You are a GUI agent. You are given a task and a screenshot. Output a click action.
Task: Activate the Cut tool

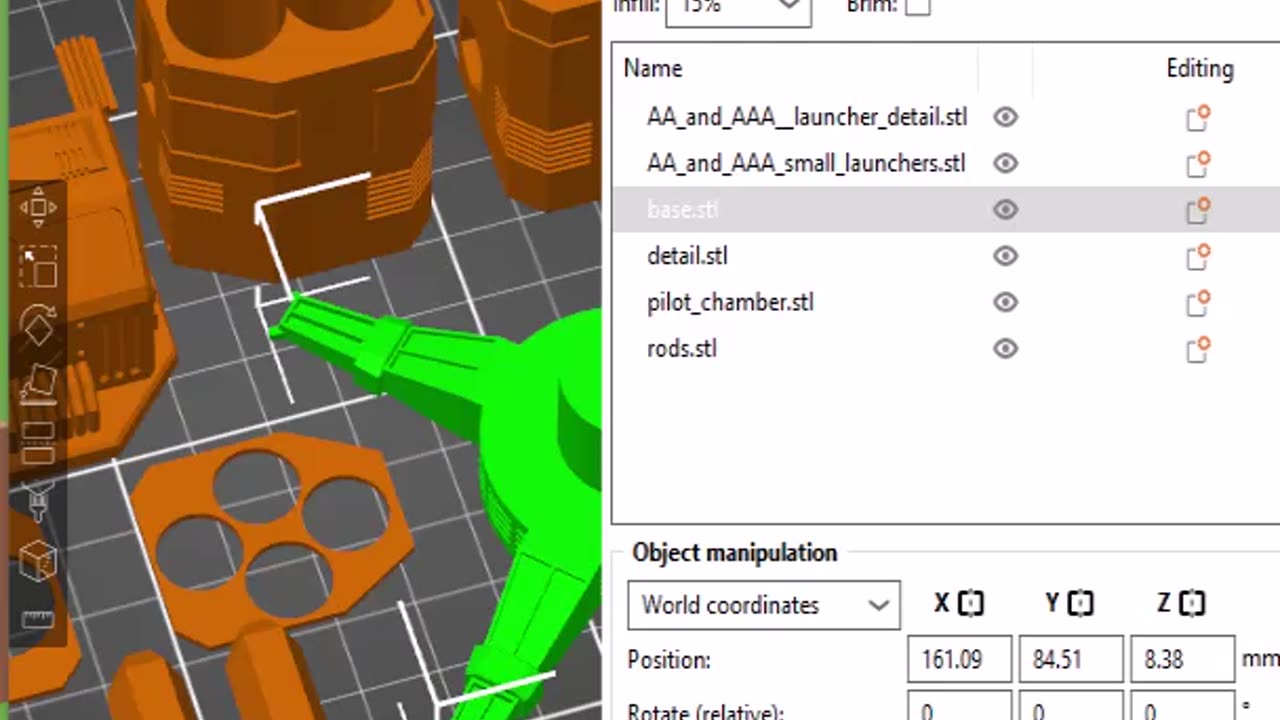38,443
